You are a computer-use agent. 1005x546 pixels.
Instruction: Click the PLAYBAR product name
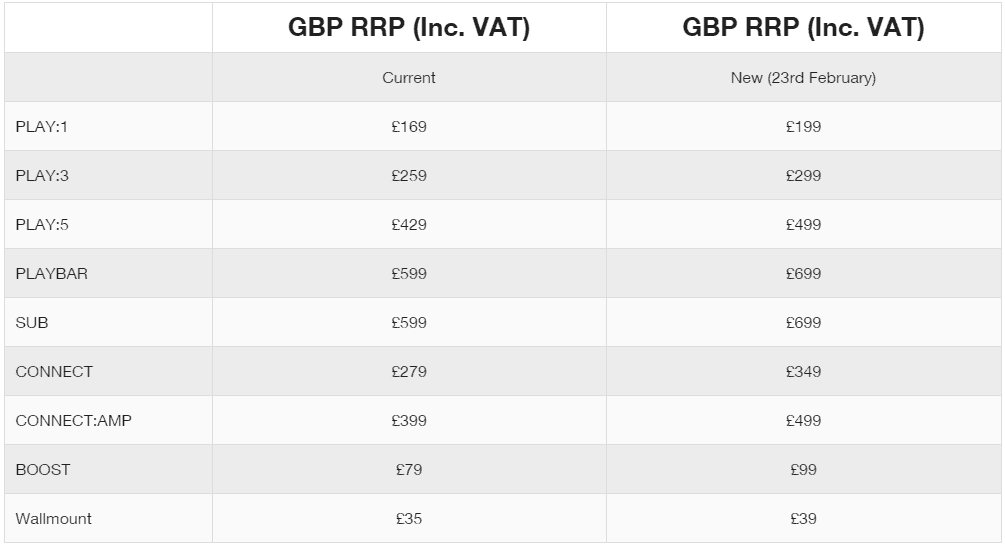51,274
